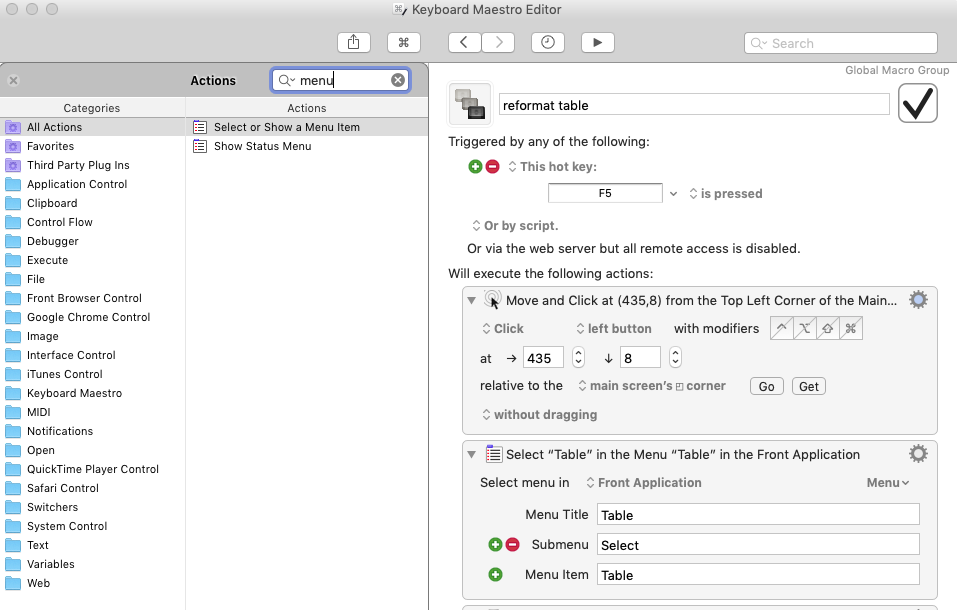
Task: Open the 'is pressed' popup
Action: [x=726, y=194]
